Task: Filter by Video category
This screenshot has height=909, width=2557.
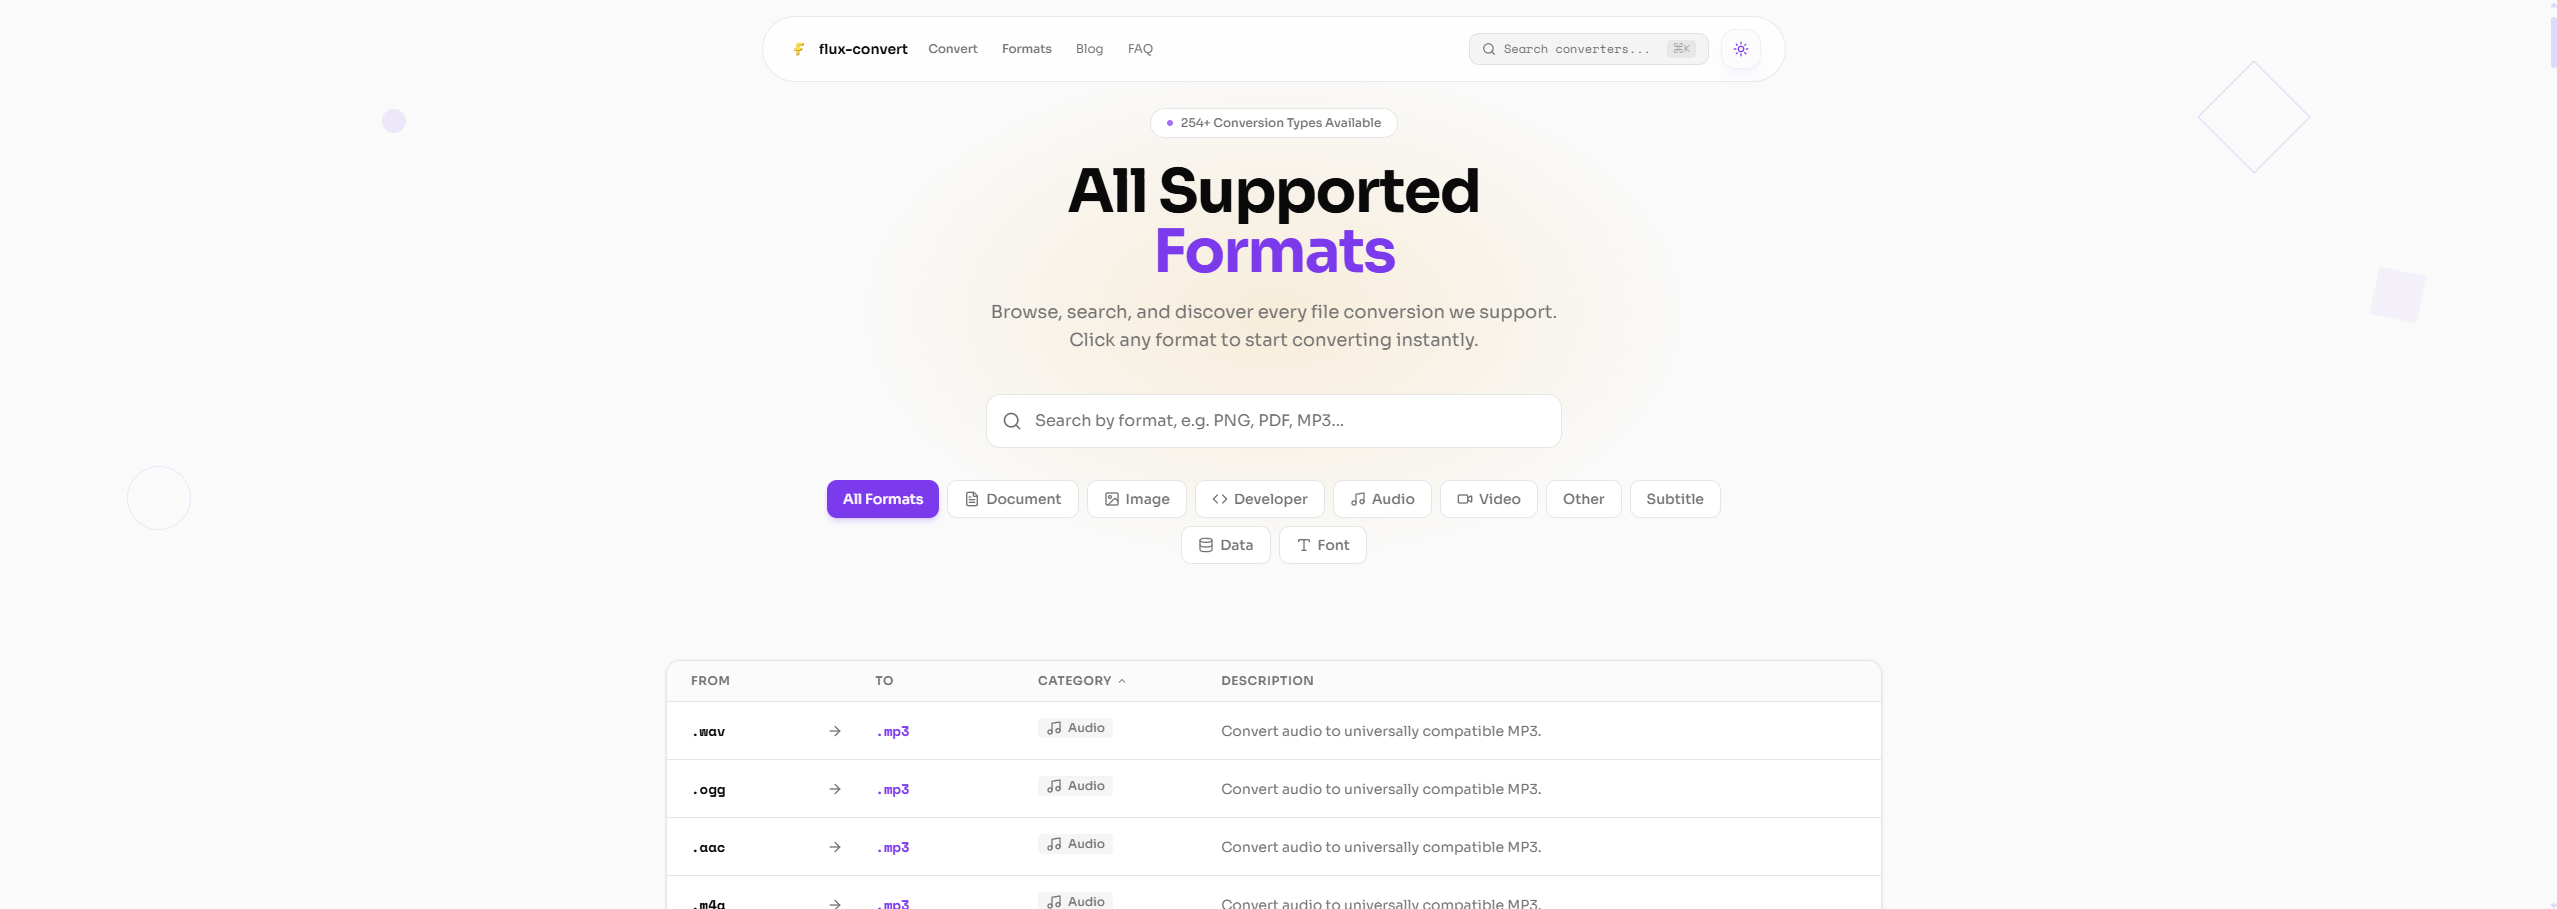Action: [1488, 499]
